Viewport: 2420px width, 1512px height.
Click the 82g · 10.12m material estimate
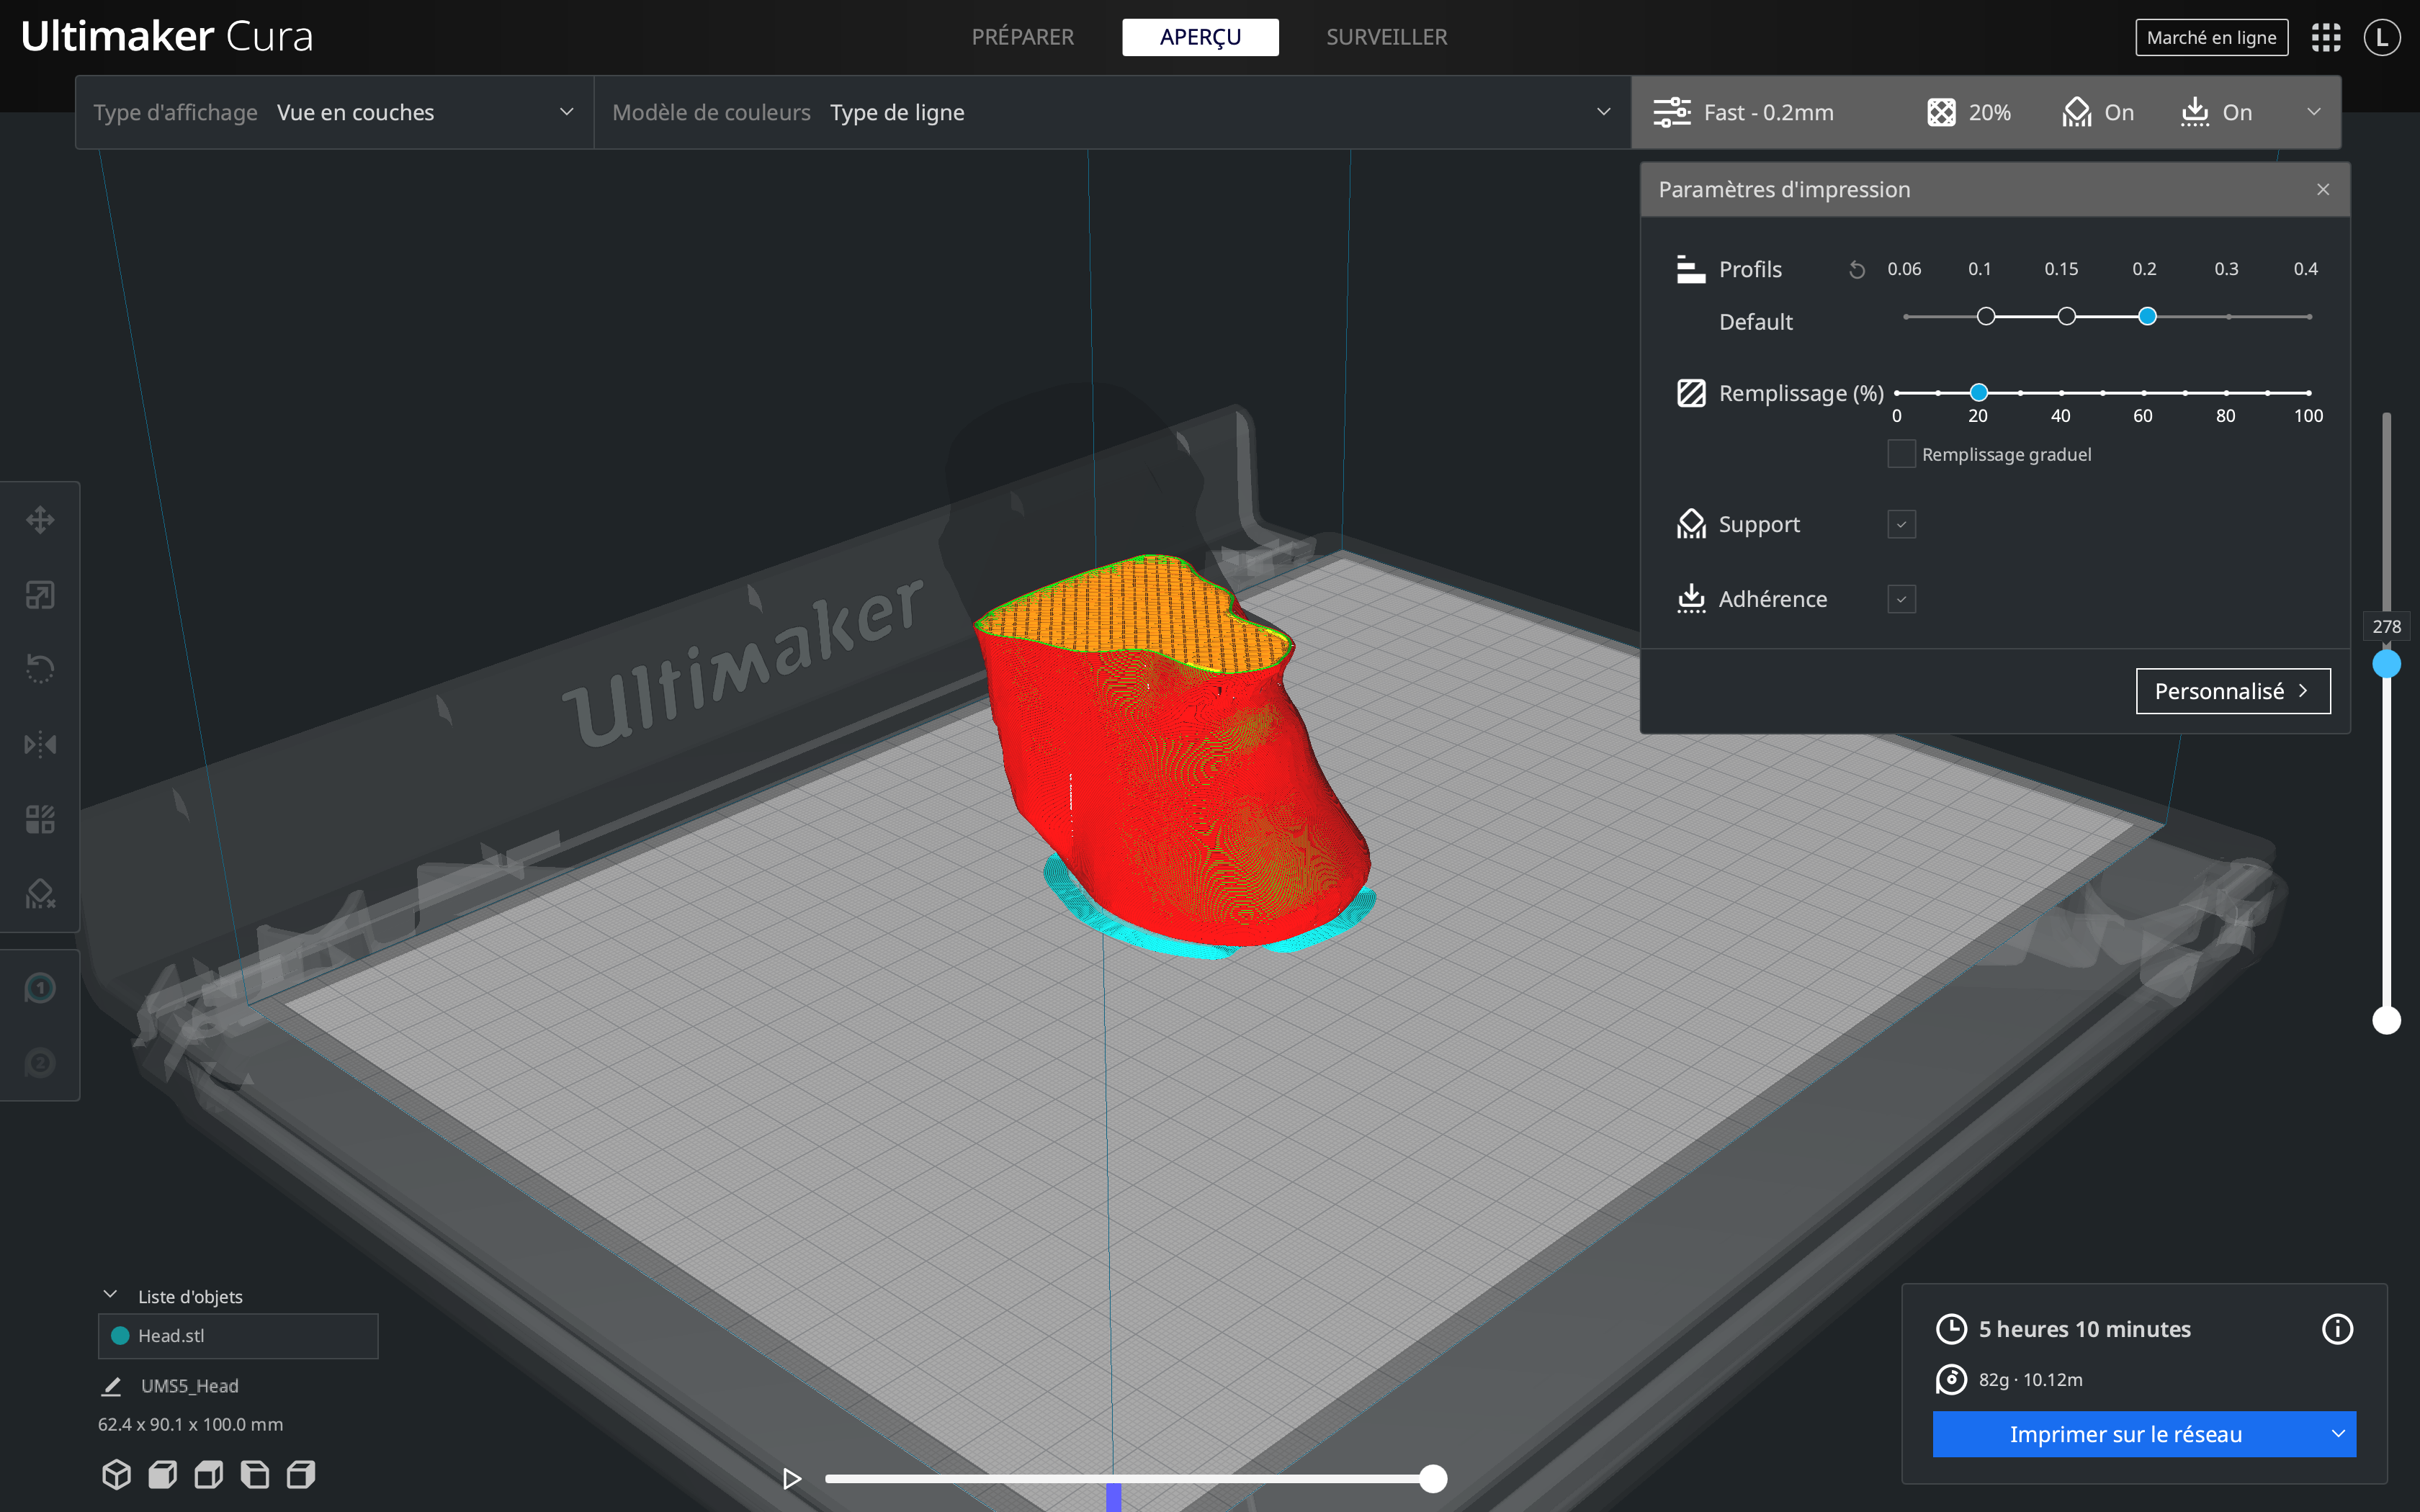2030,1379
